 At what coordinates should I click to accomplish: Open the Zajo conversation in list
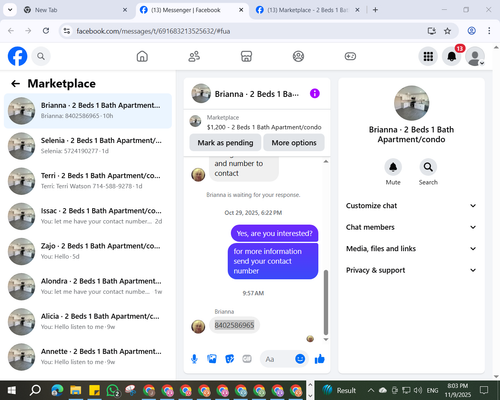(x=88, y=251)
